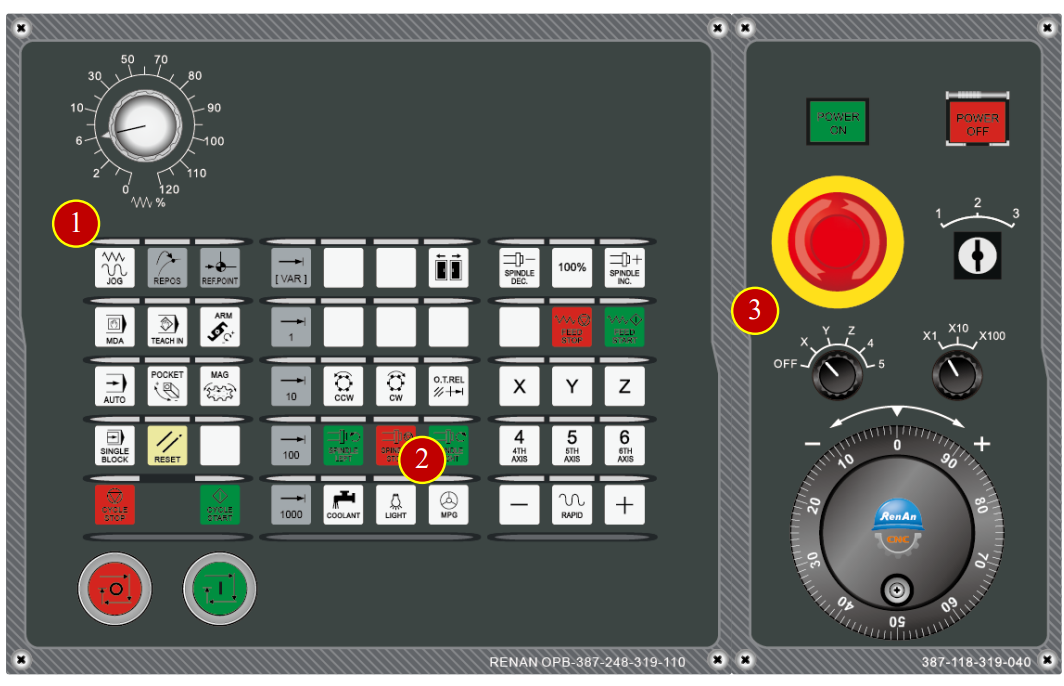This screenshot has width=1064, height=686.
Task: Click the OFF label of axis selector
Action: (785, 364)
